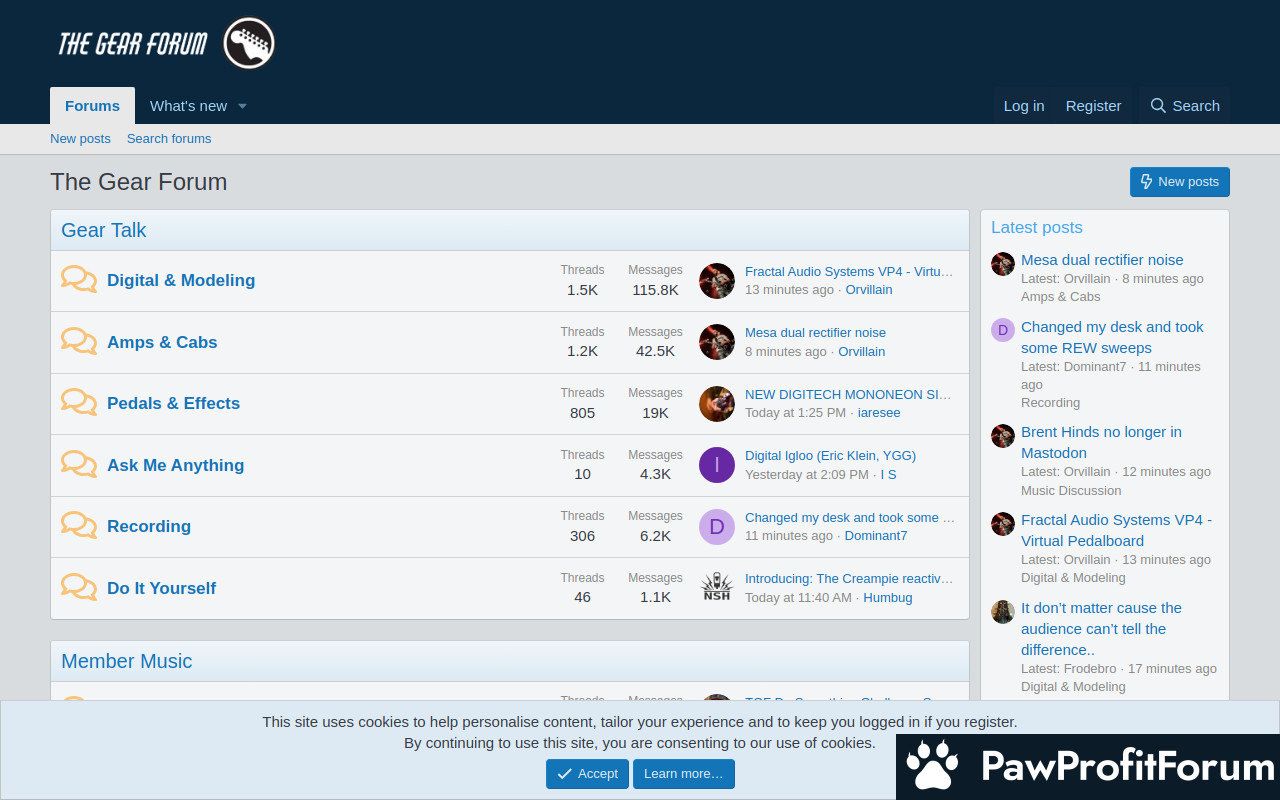Open 'Mesa dual rectifier noise' in Latest posts
Image resolution: width=1280 pixels, height=800 pixels.
coord(1101,260)
